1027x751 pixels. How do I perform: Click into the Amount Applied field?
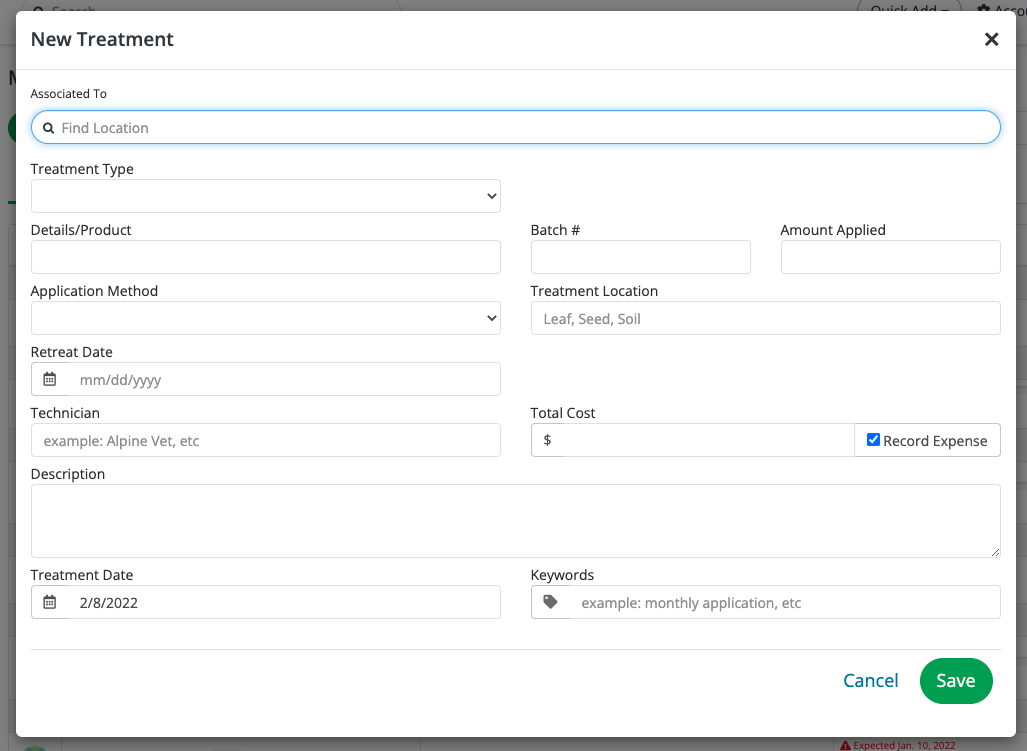click(x=890, y=257)
